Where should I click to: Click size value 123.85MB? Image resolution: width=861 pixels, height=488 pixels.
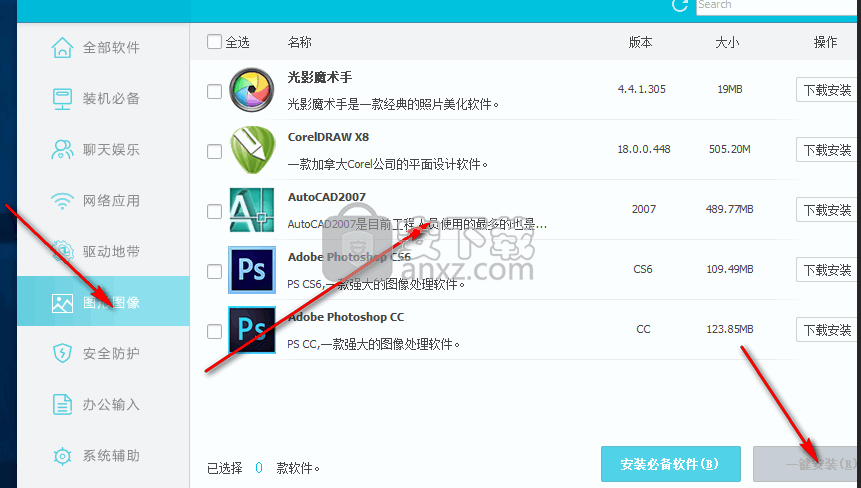(729, 329)
